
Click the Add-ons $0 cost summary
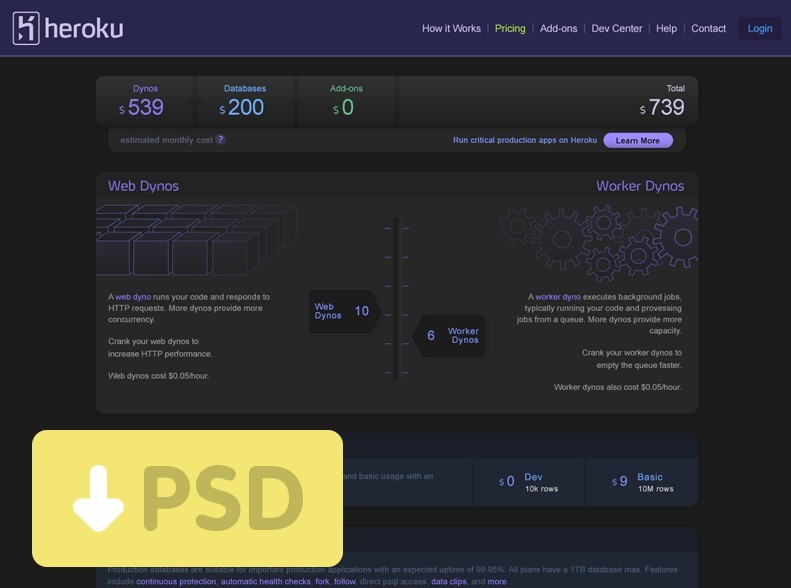click(x=346, y=101)
